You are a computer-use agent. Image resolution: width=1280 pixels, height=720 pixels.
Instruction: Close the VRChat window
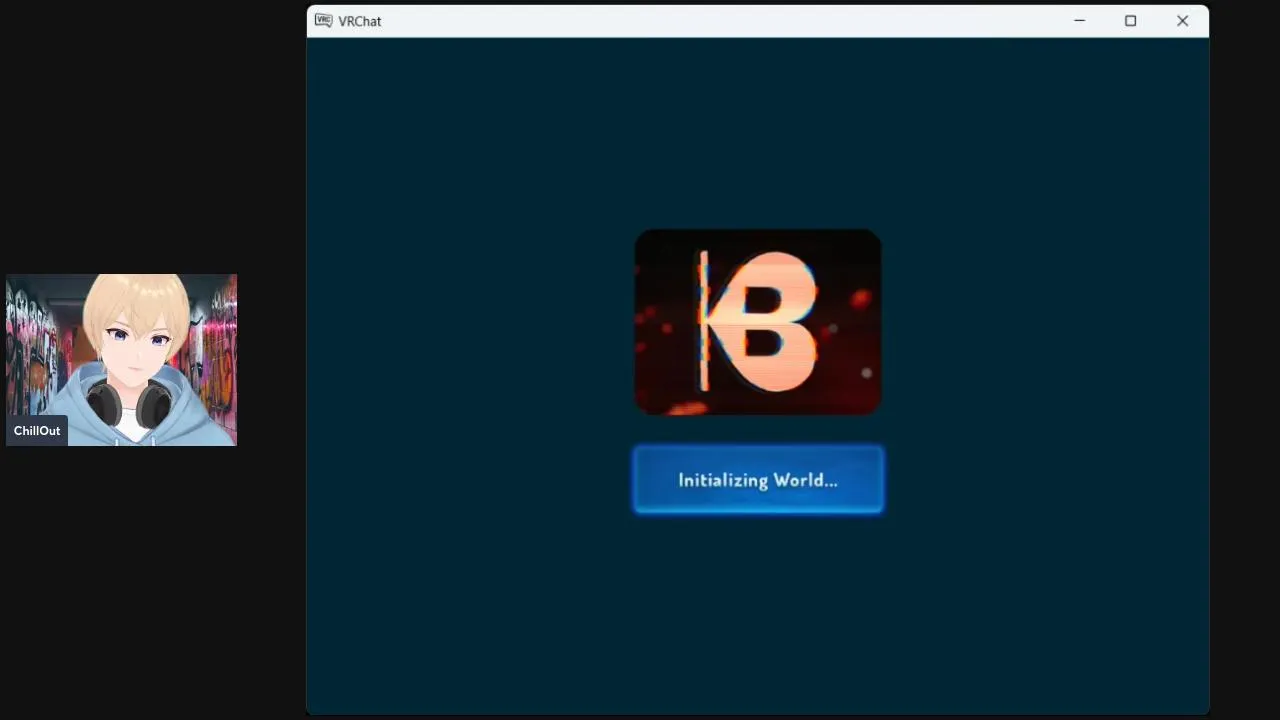(1182, 20)
